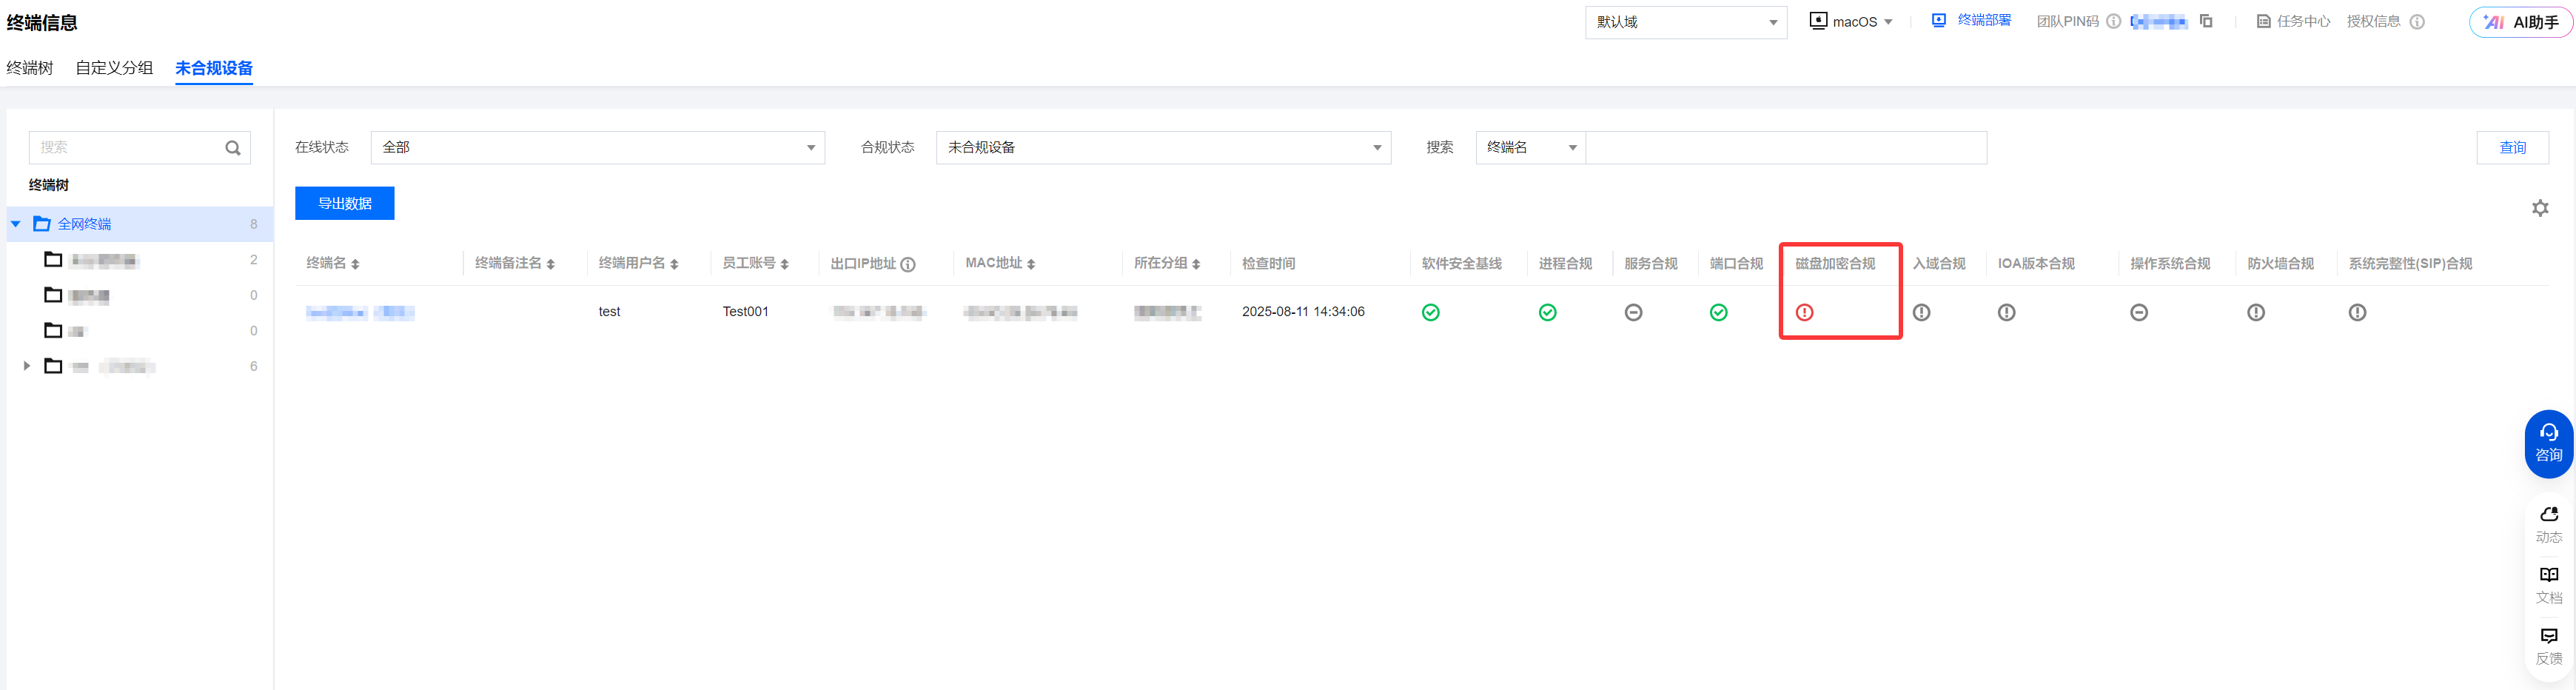Open the table column settings gear
The height and width of the screenshot is (690, 2576).
pos(2539,208)
